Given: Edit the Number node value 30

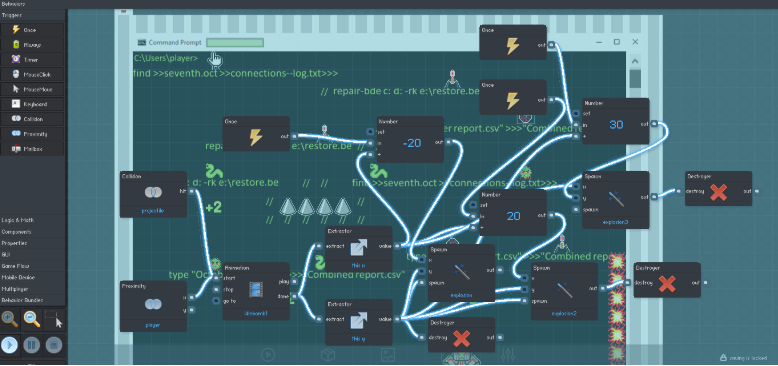Looking at the screenshot, I should [616, 125].
